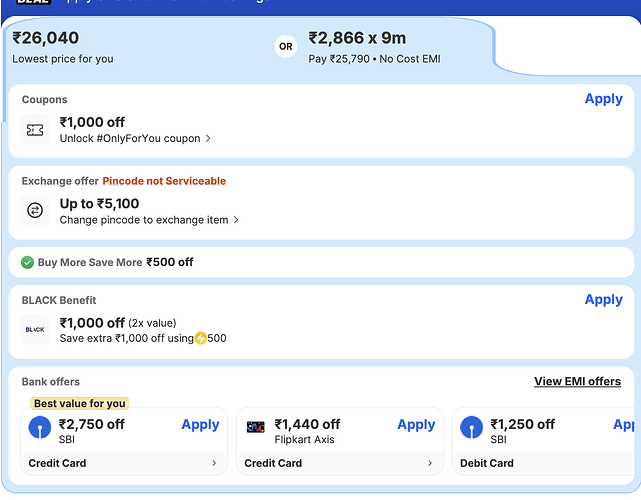
Task: Apply the SBI ₹2,750 off credit card offer
Action: coord(200,424)
